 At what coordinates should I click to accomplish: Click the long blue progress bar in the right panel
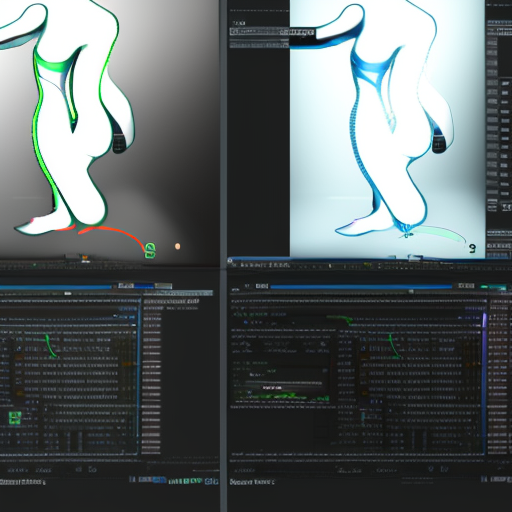point(361,286)
